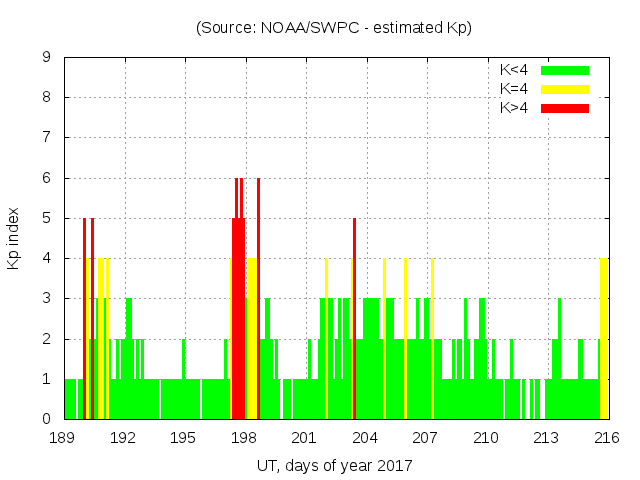
Task: Click the 6 y-axis tick label
Action: point(47,178)
